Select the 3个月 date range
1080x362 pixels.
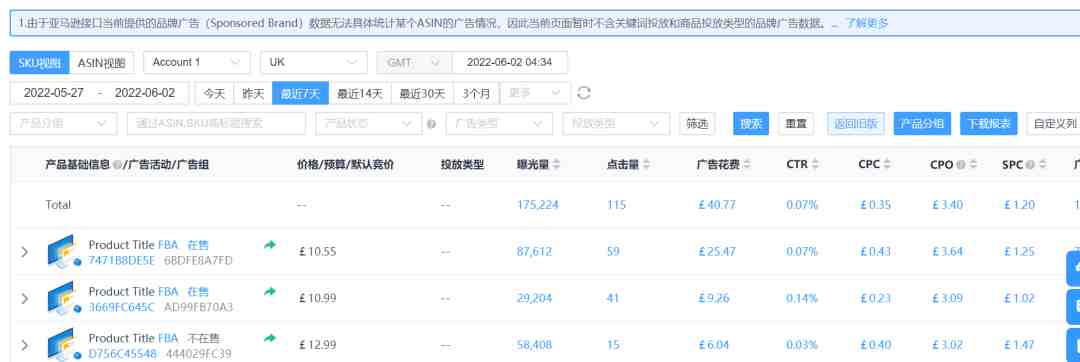[x=477, y=93]
